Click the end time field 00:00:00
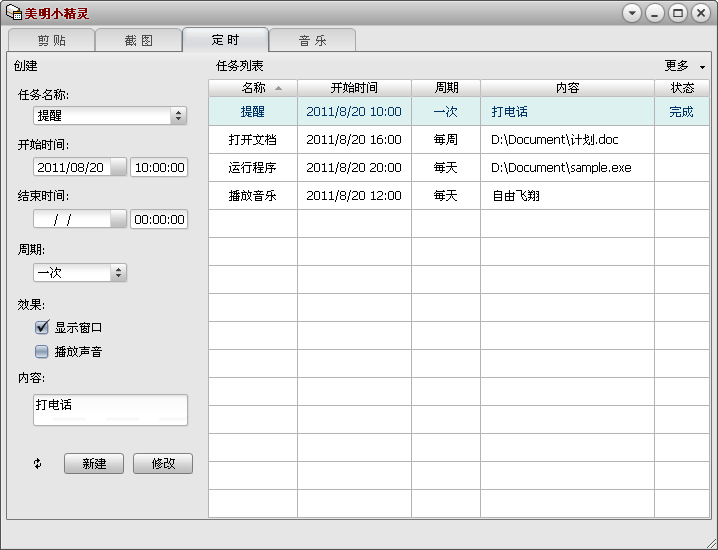718x550 pixels. [x=159, y=219]
